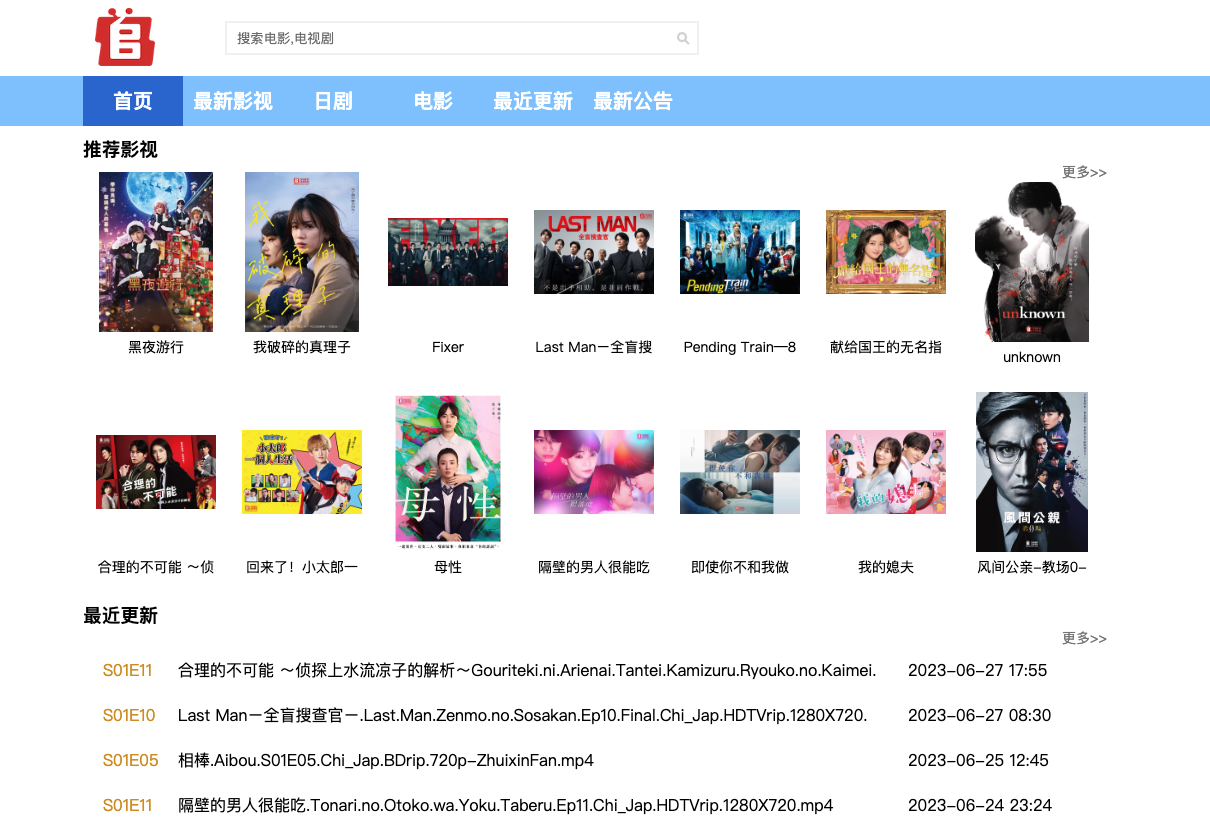Open the Last.Man.Zenmo.no.Sosakan.Ep10 update link

pyautogui.click(x=523, y=715)
